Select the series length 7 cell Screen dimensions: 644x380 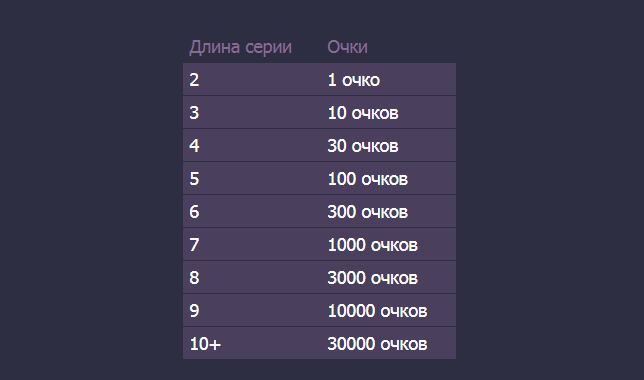click(x=252, y=244)
